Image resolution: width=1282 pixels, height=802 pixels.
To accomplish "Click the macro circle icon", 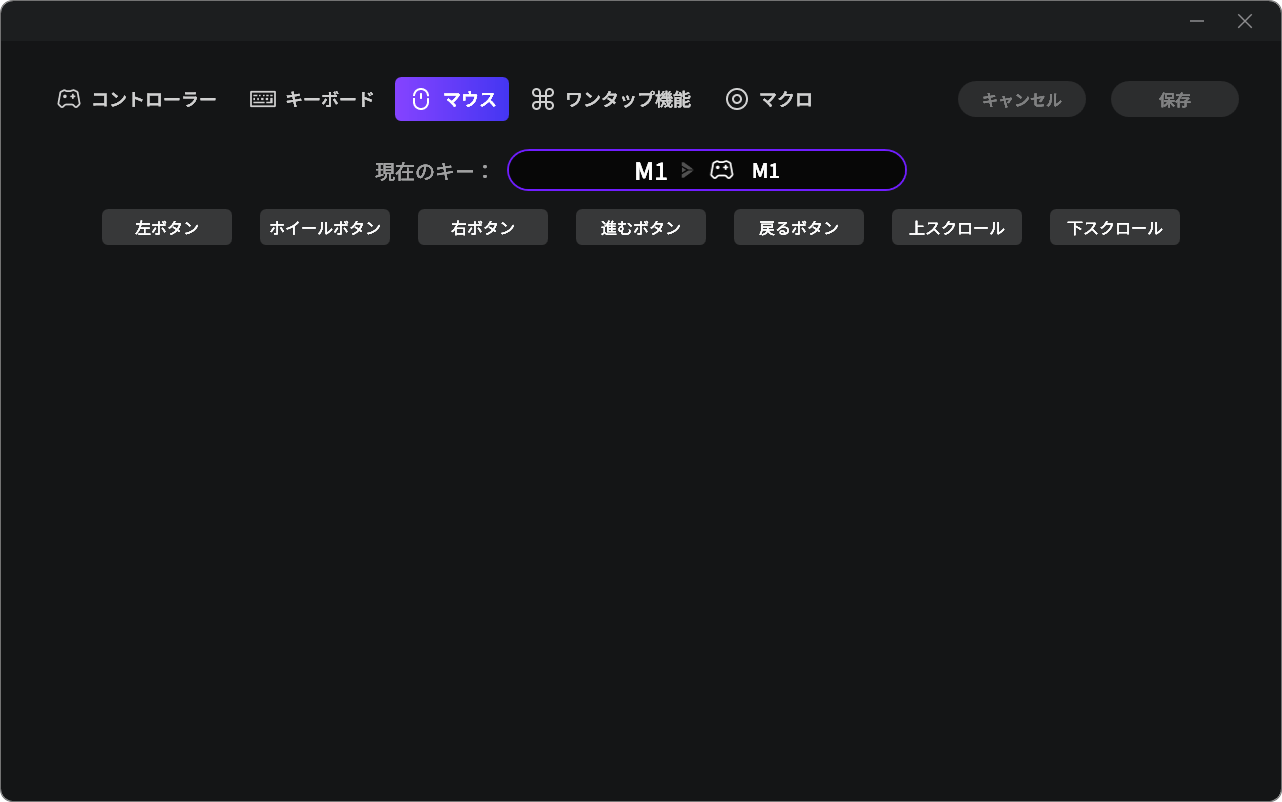I will coord(737,99).
